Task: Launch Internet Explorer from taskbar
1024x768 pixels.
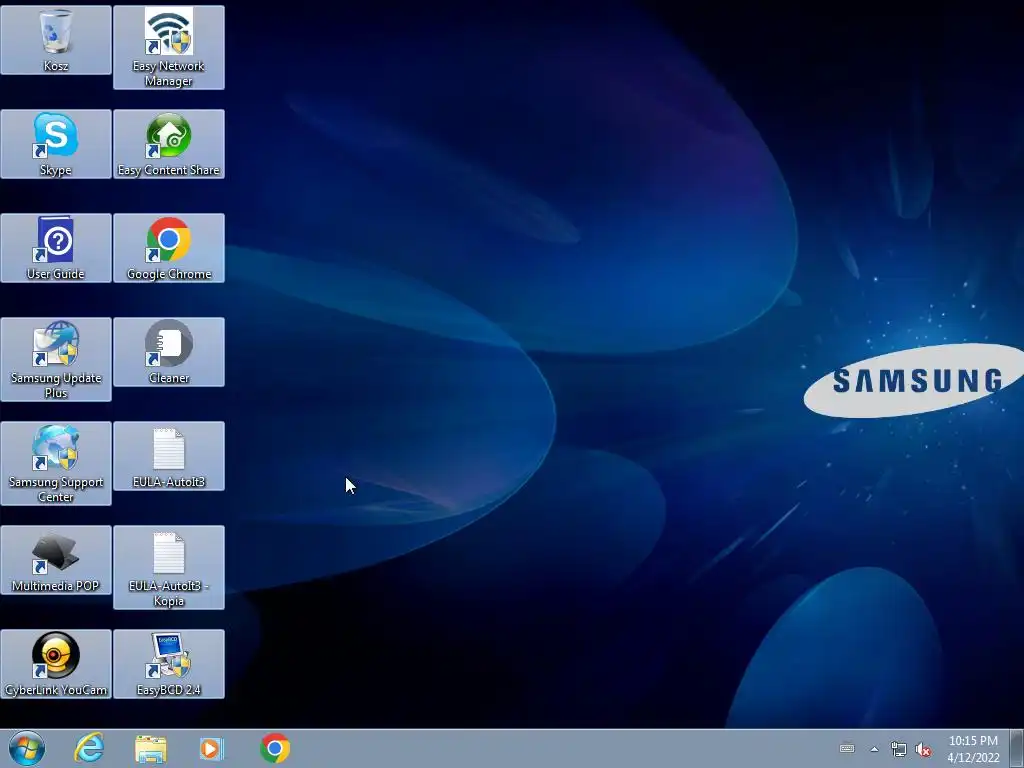Action: coord(89,748)
